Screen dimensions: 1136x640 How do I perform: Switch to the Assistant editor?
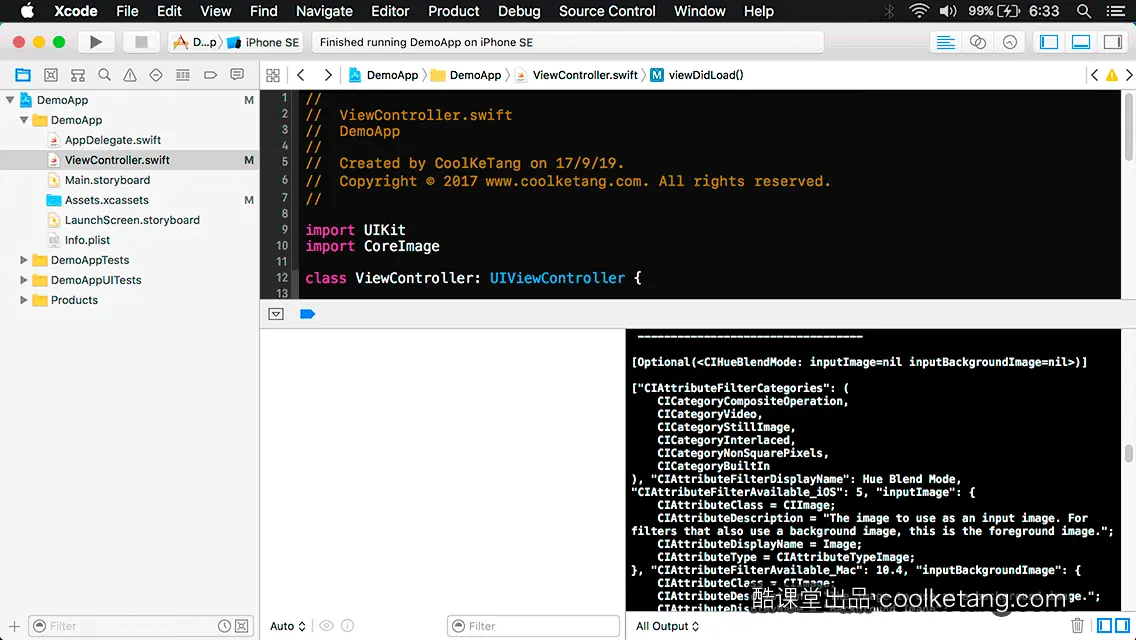coord(977,42)
